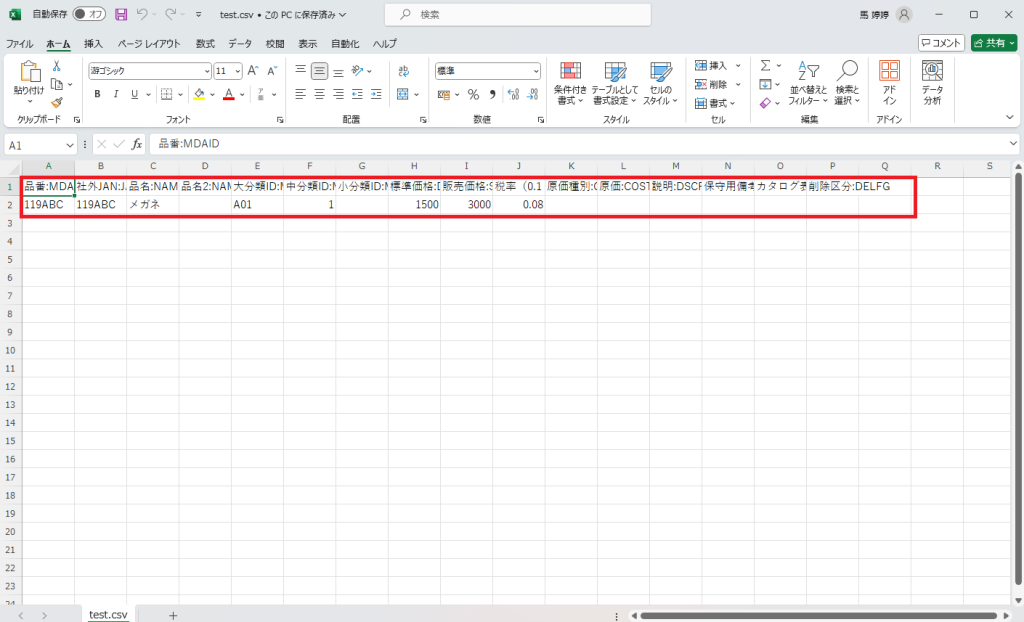Open the 標準 number format dropdown

click(536, 71)
